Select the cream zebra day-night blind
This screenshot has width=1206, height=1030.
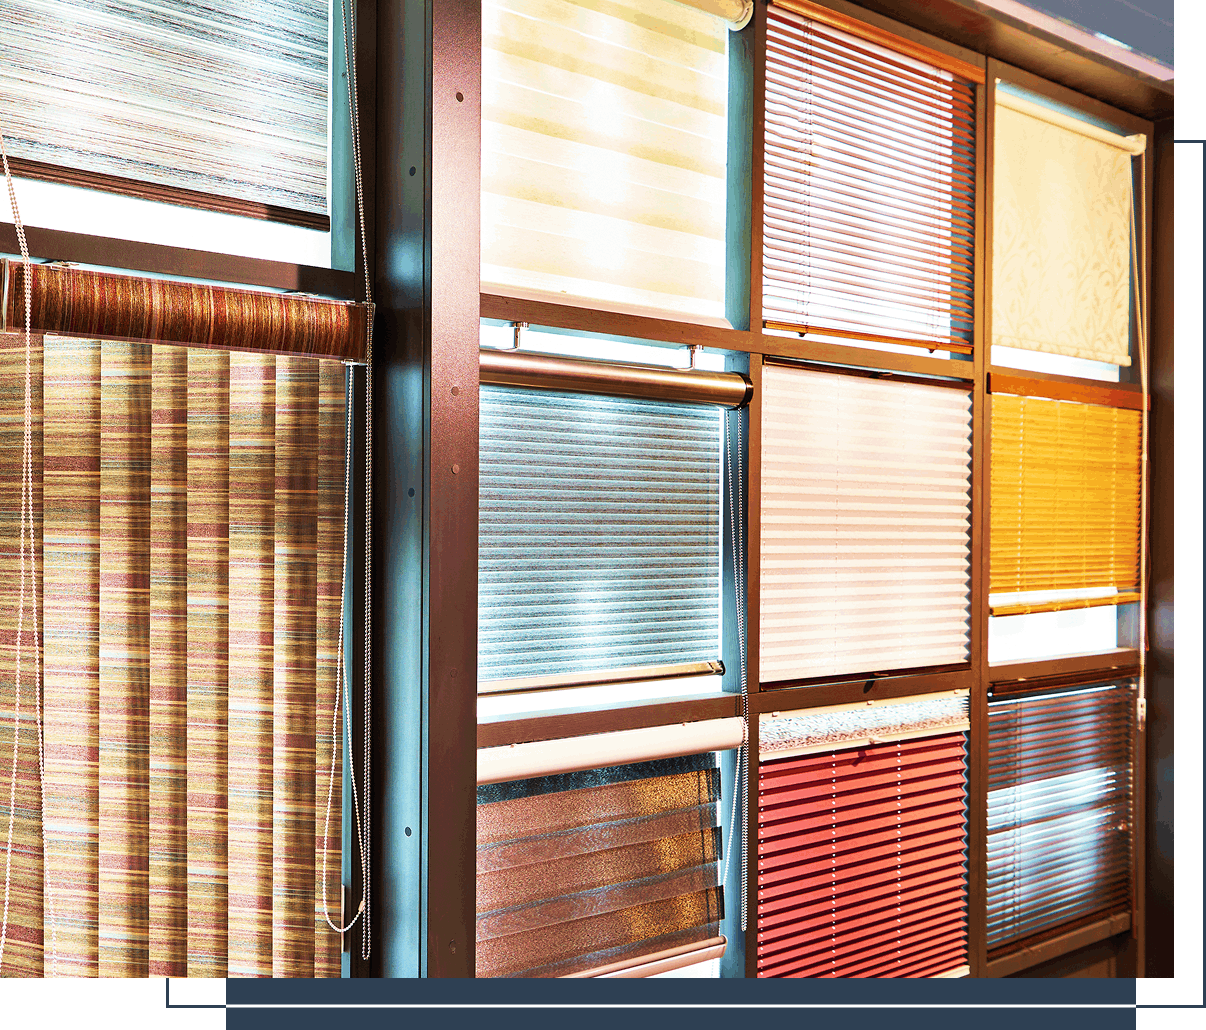pos(603,160)
